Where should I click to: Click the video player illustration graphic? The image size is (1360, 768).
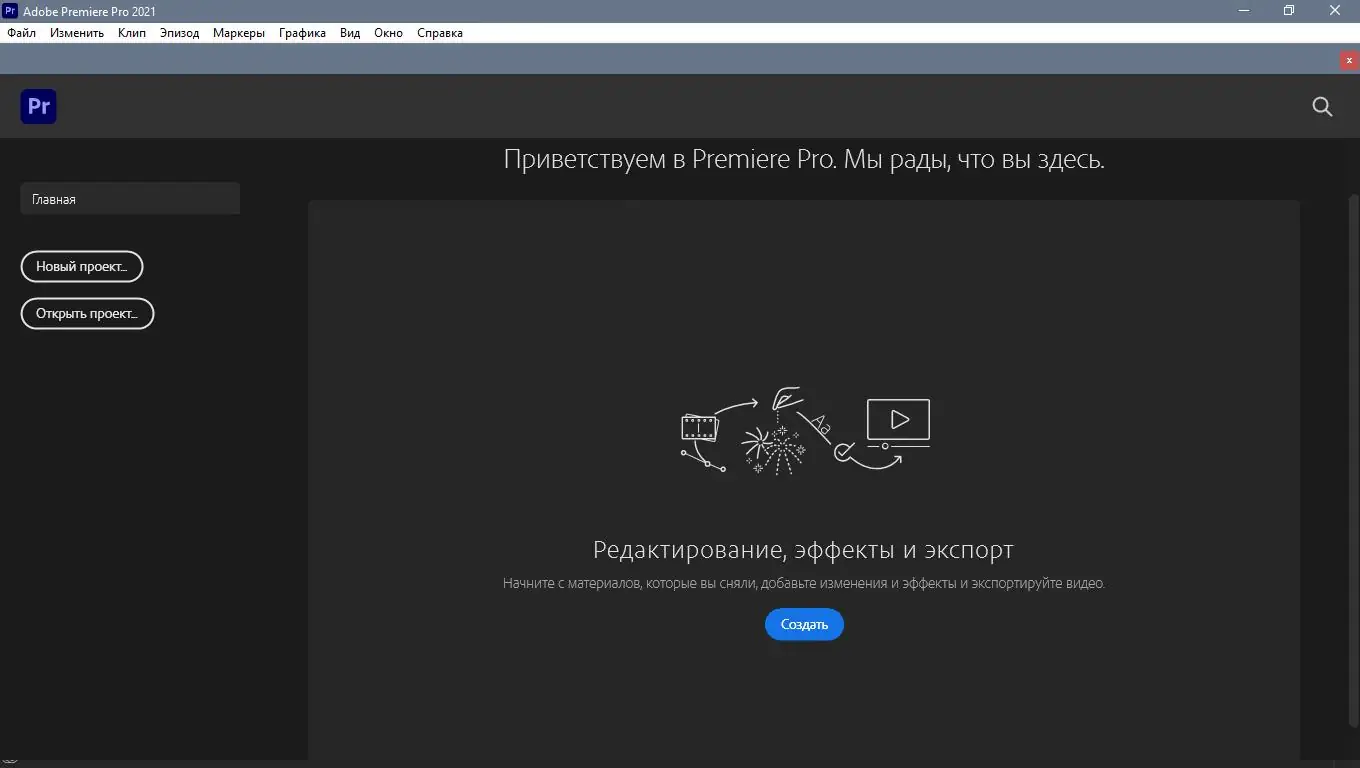pos(897,420)
